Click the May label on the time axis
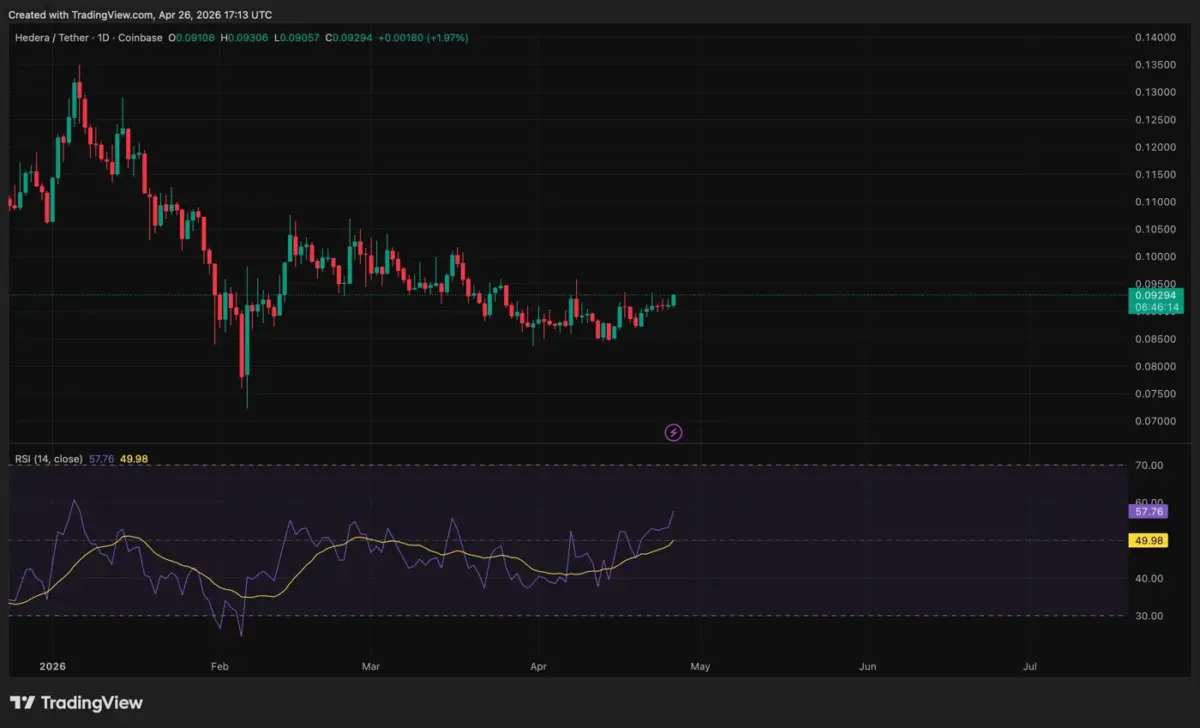The height and width of the screenshot is (728, 1200). tap(700, 665)
